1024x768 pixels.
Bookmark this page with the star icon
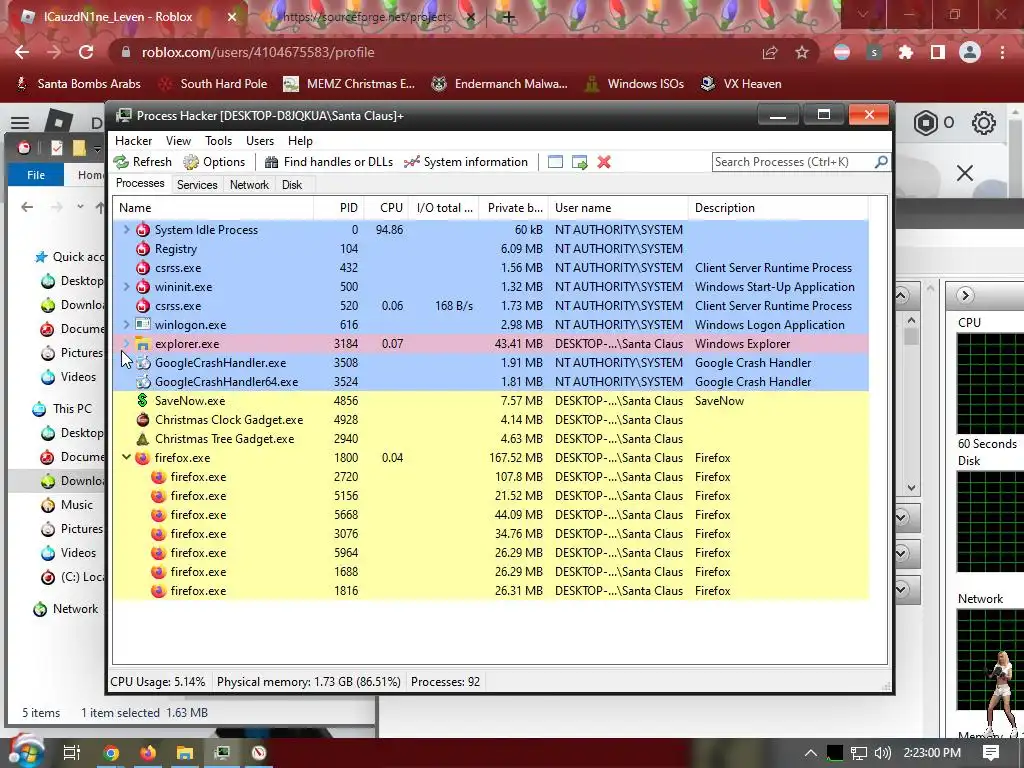pyautogui.click(x=802, y=52)
